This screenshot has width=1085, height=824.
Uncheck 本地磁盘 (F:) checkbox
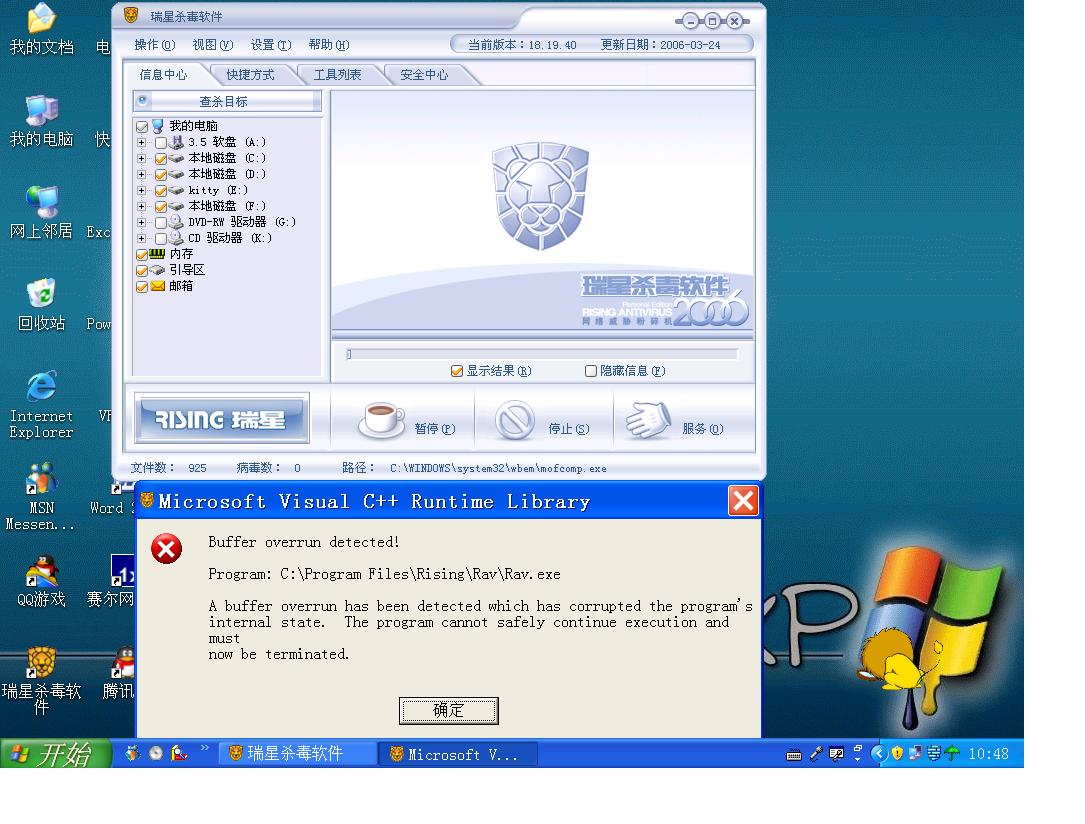pos(161,206)
